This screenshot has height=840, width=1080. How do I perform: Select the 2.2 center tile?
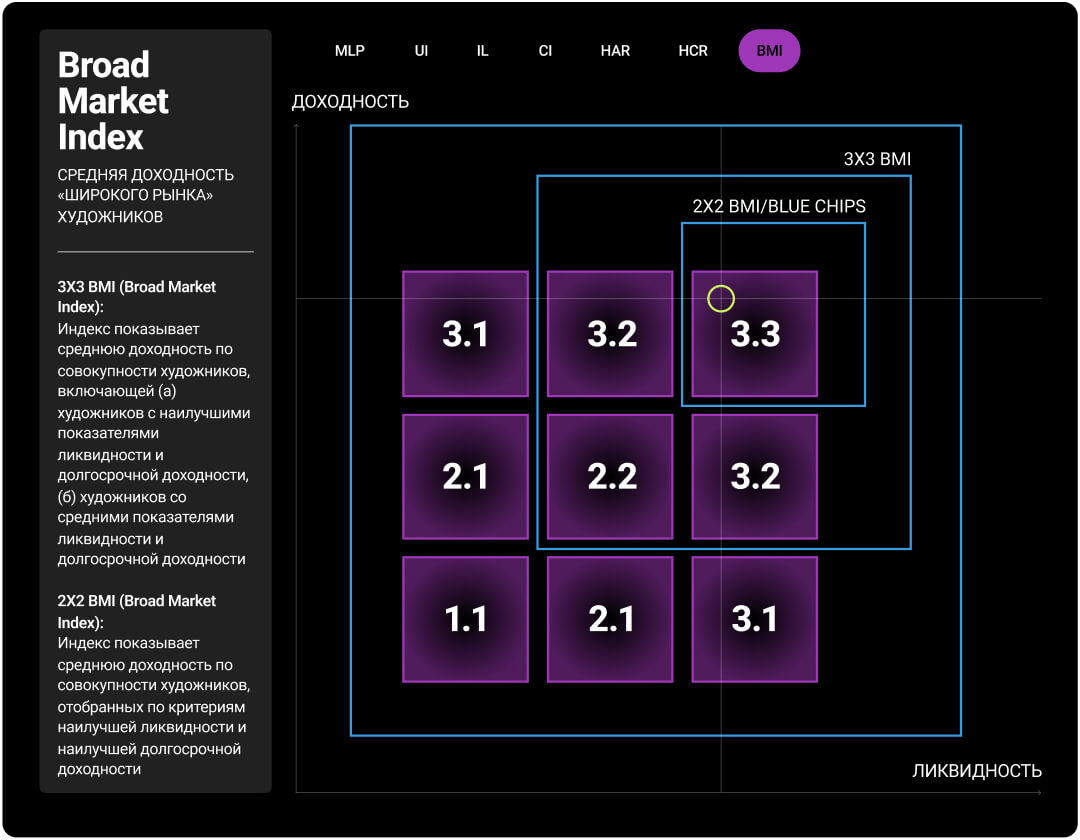click(611, 477)
